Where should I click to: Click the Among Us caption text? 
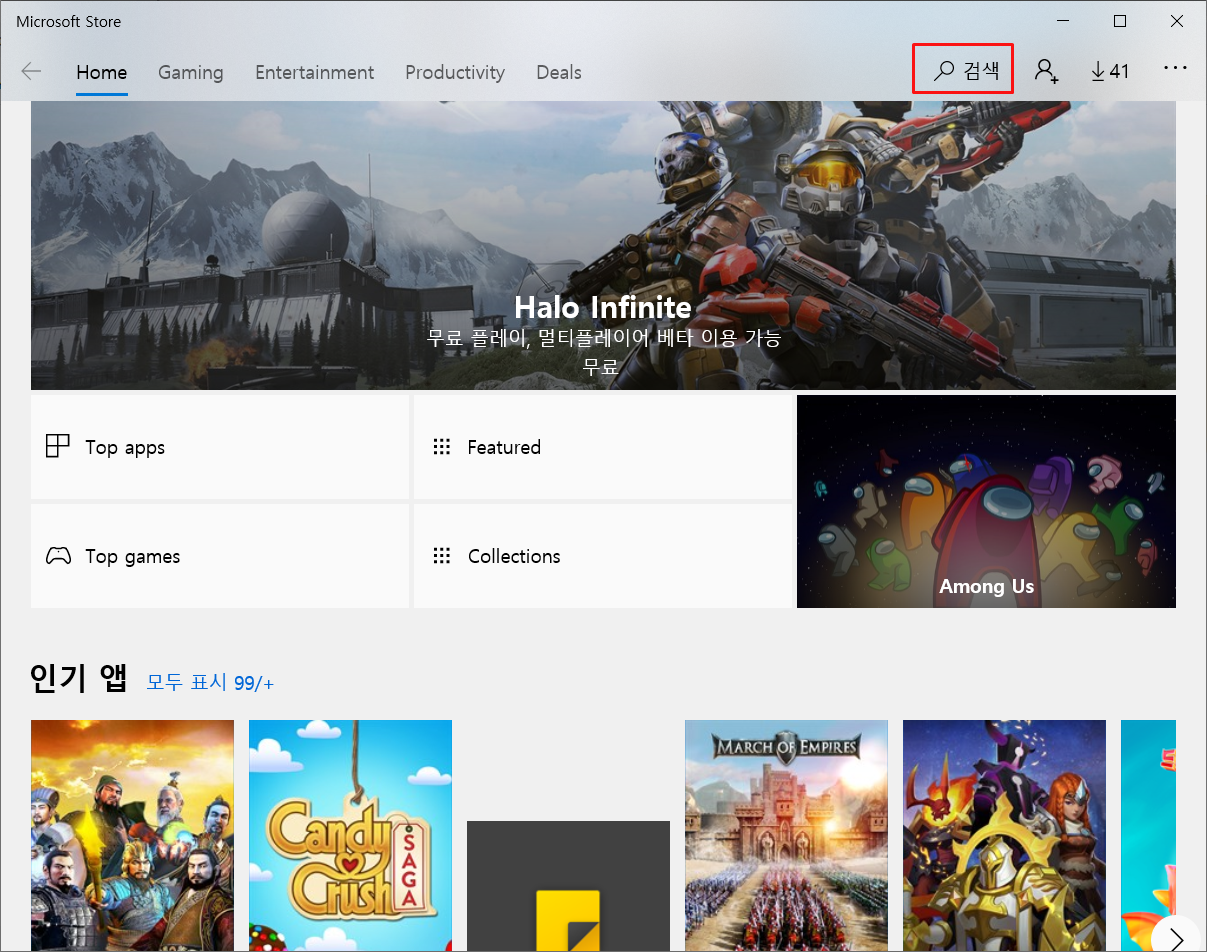[986, 586]
